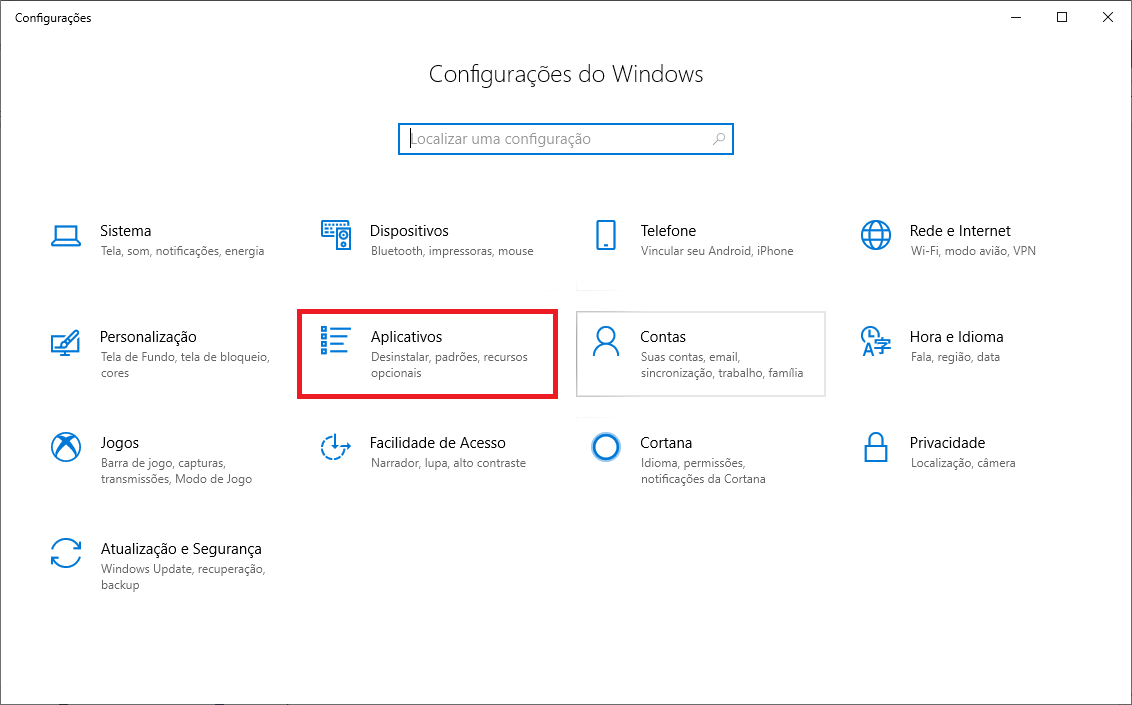
Task: Focus the Localizar uma configuração search box
Action: [x=555, y=139]
